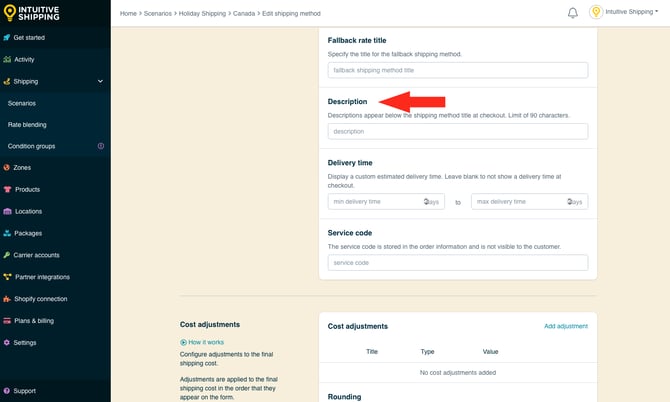Click the Packages box icon
The height and width of the screenshot is (402, 670).
tap(8, 233)
